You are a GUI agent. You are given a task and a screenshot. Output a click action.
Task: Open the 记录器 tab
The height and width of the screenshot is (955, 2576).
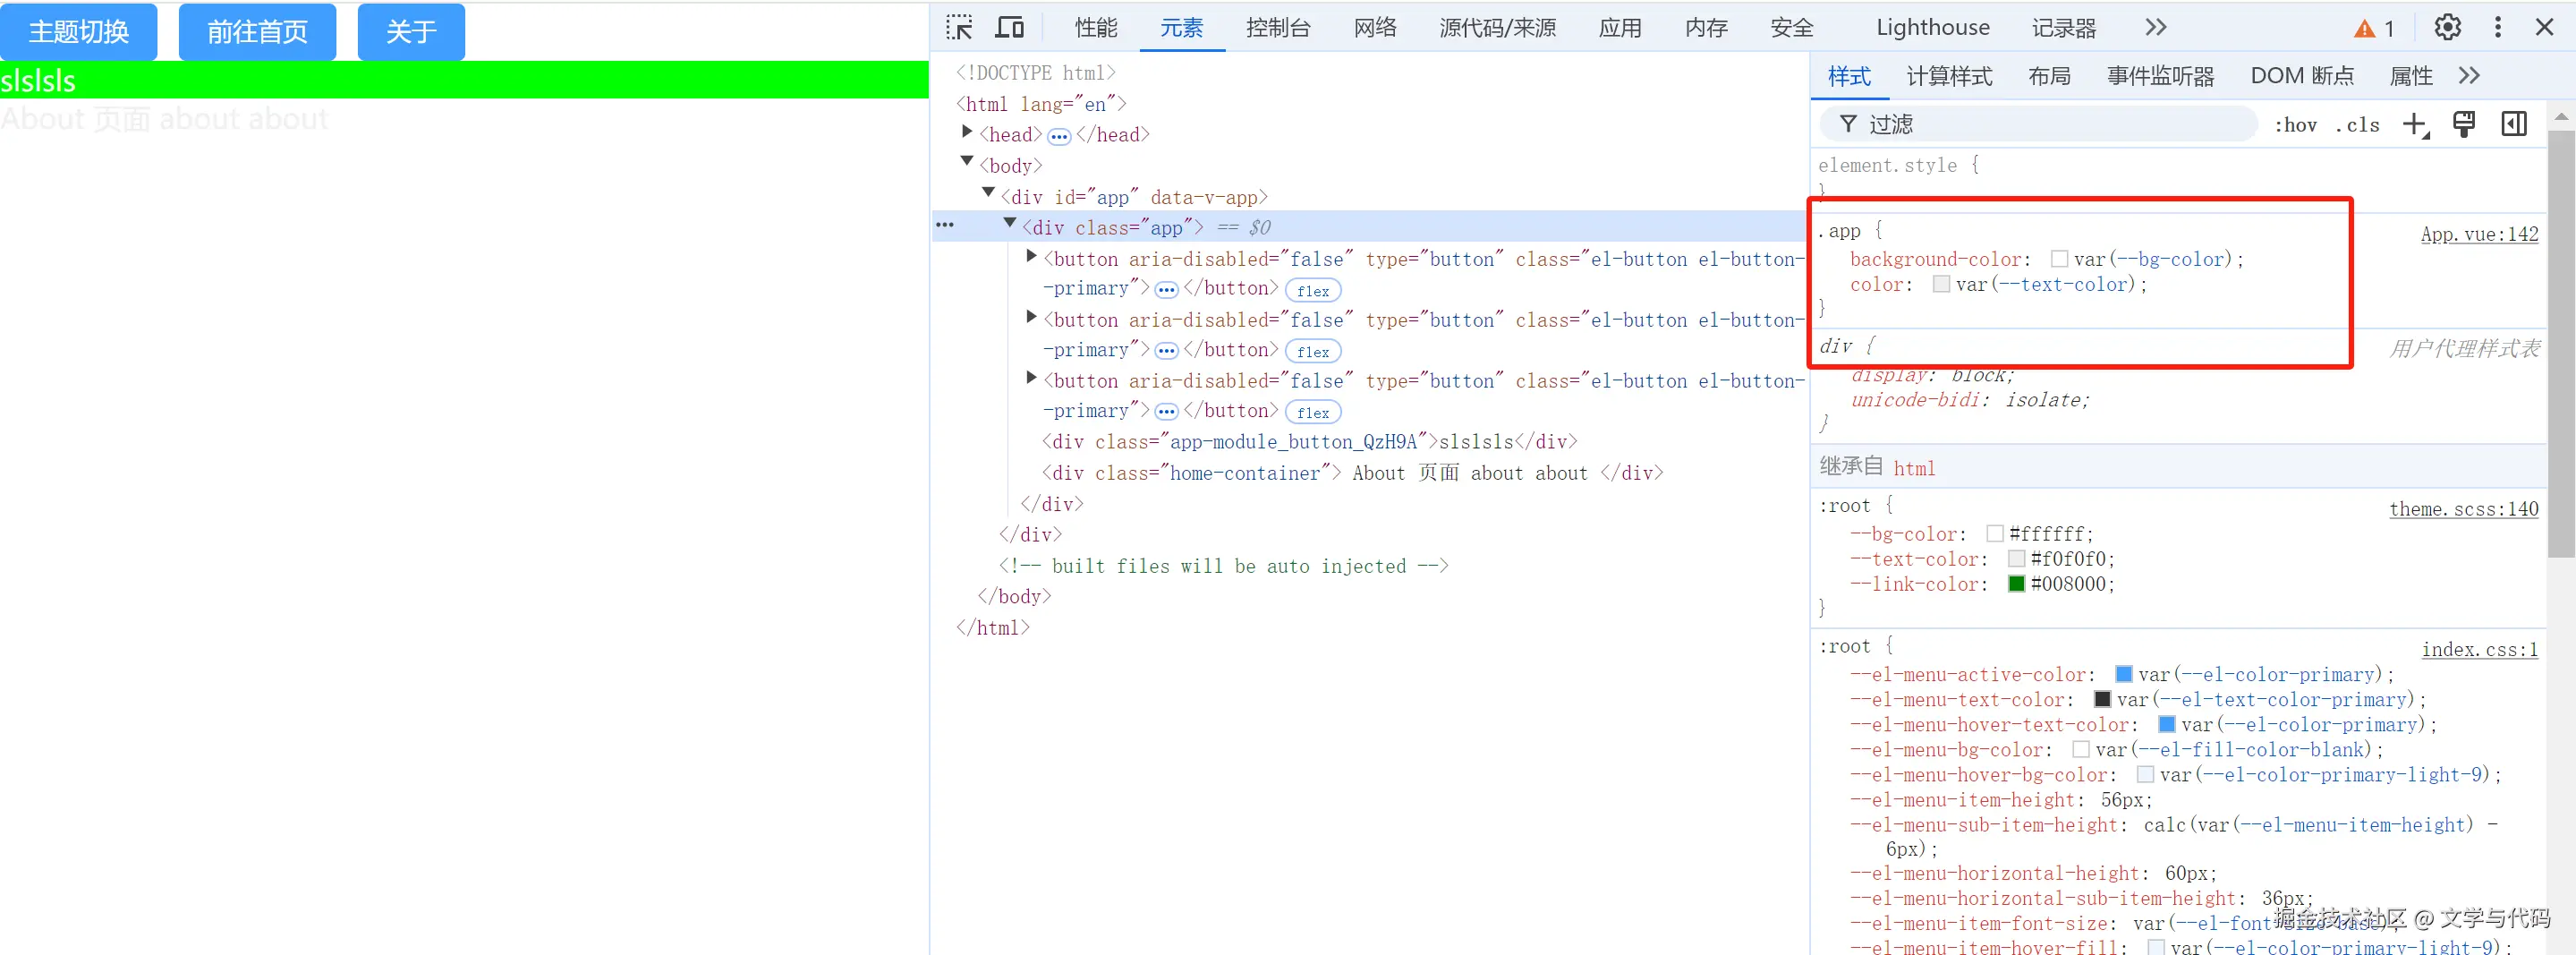pyautogui.click(x=2063, y=28)
